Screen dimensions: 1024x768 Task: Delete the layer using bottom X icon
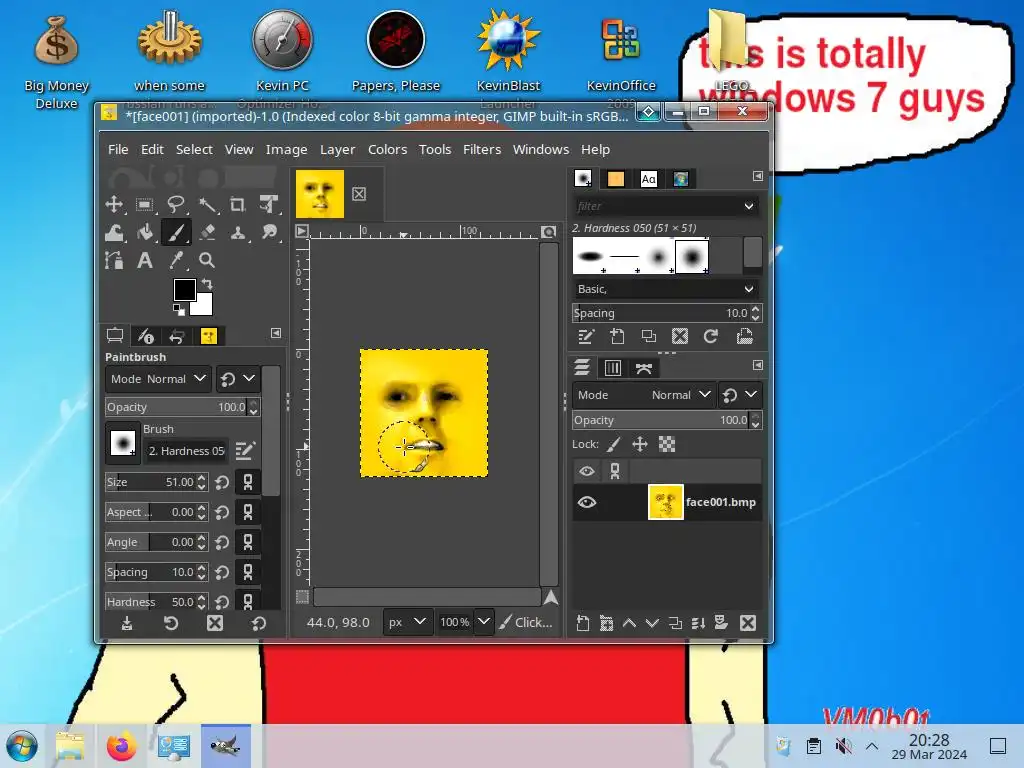tap(748, 623)
